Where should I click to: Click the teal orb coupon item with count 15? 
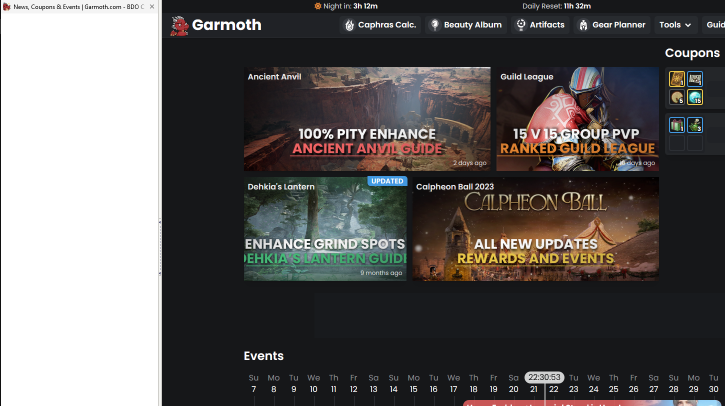(x=695, y=97)
